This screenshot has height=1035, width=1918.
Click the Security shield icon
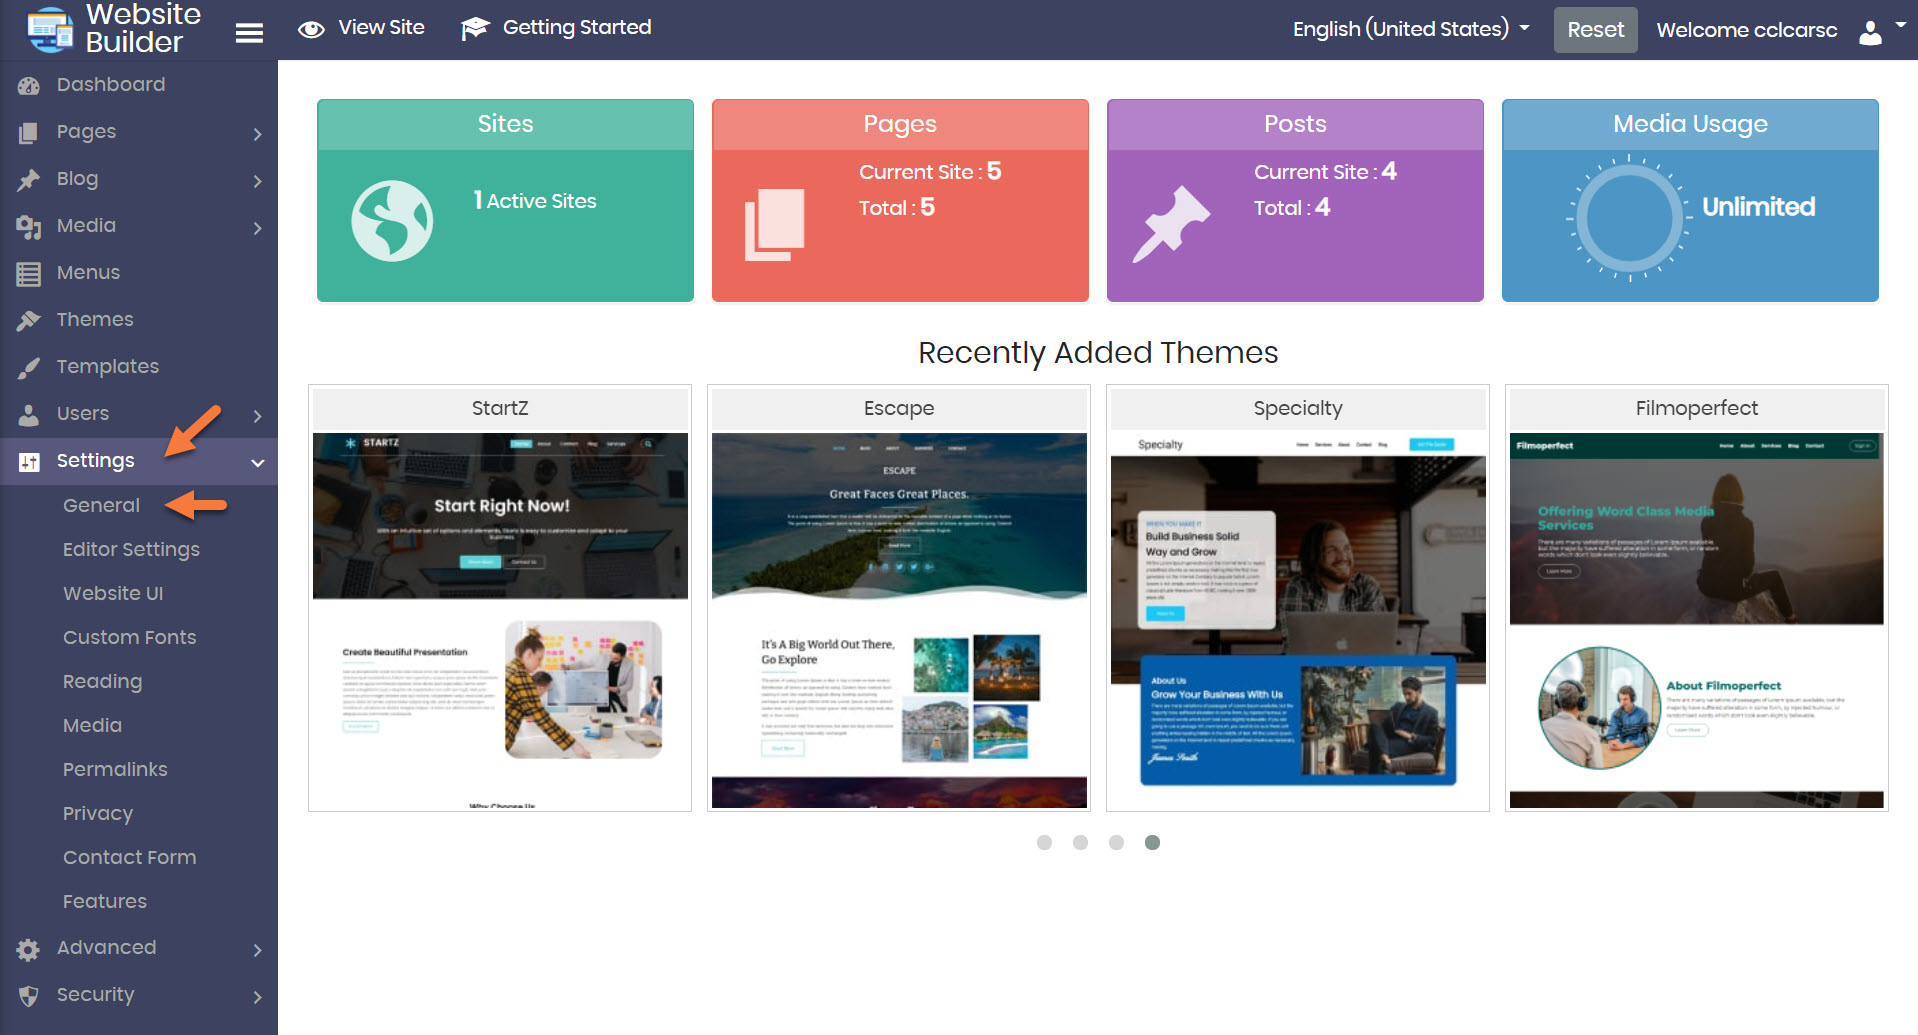(28, 996)
